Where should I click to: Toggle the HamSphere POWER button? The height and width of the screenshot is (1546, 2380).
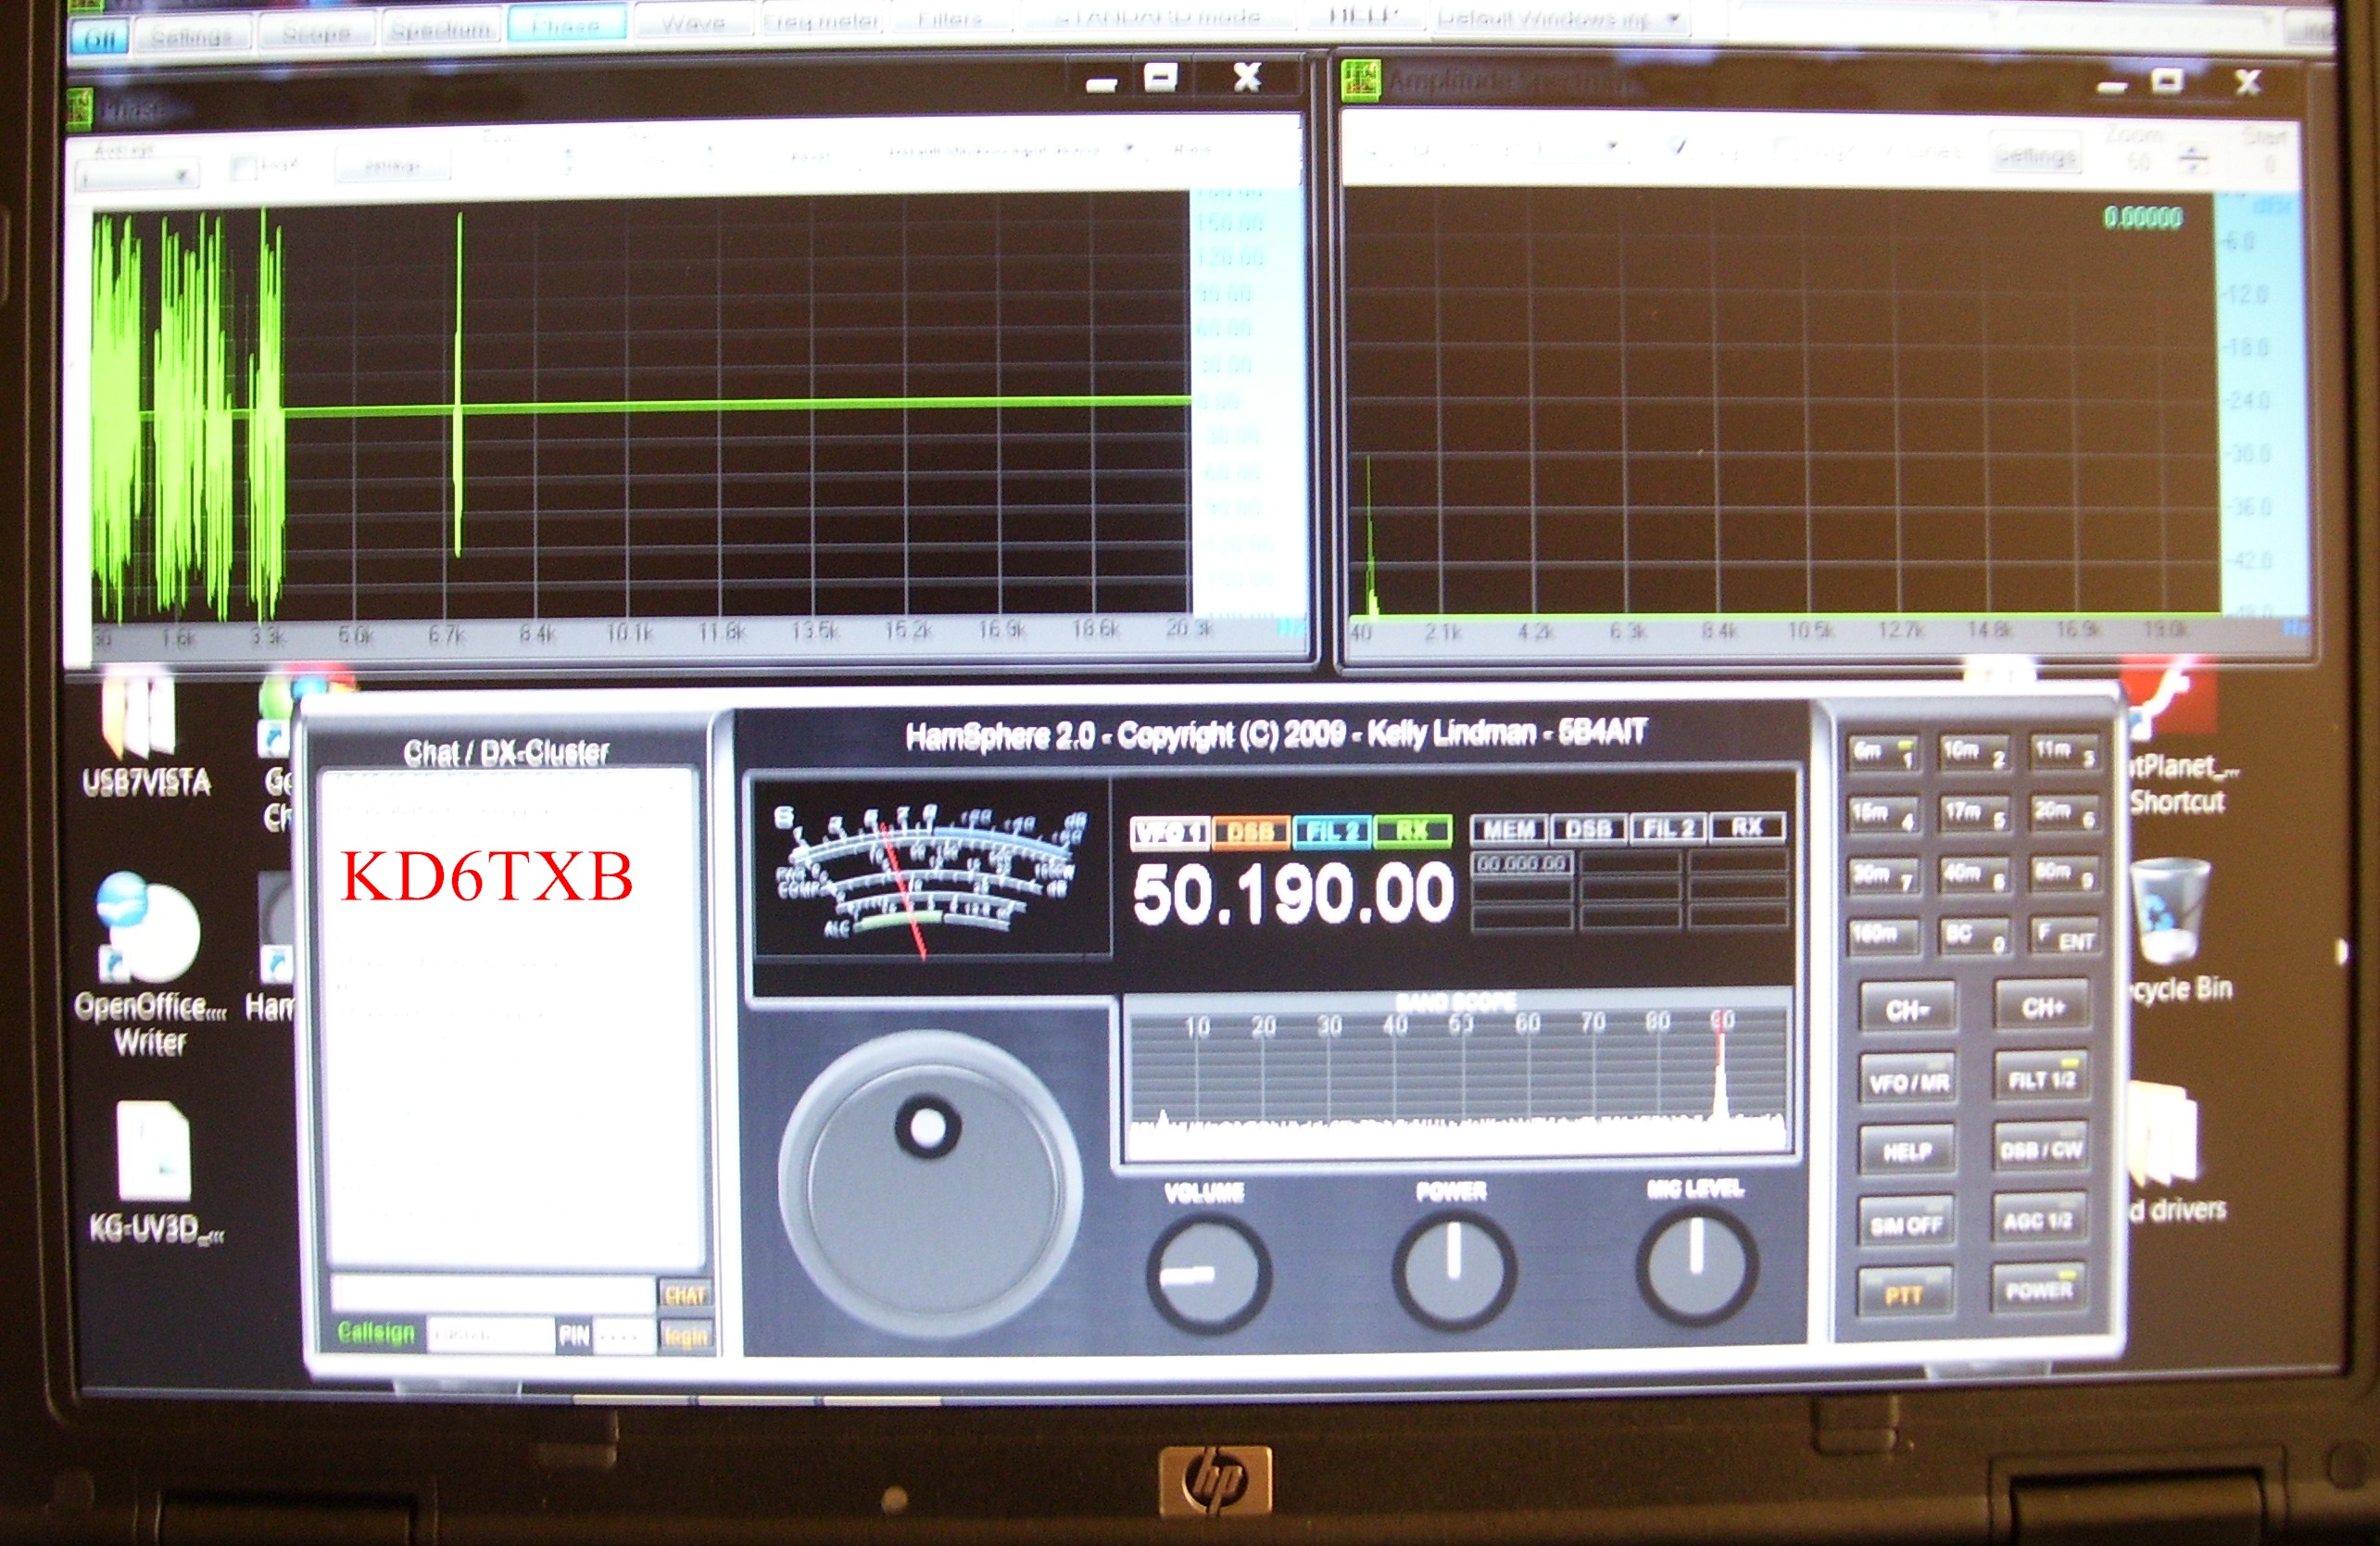(2040, 1290)
